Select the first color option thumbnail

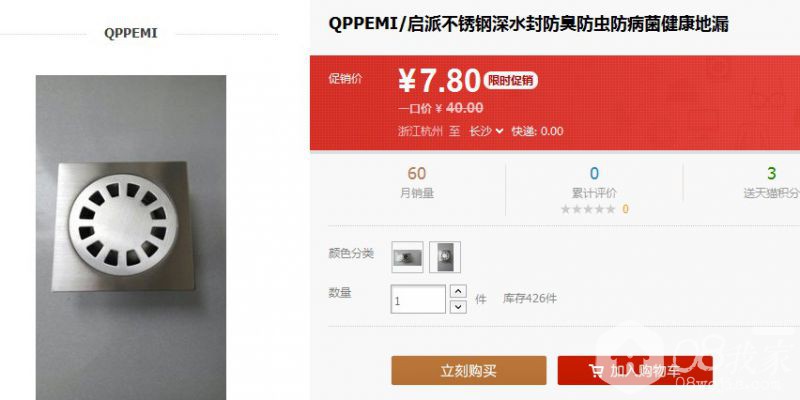point(407,257)
